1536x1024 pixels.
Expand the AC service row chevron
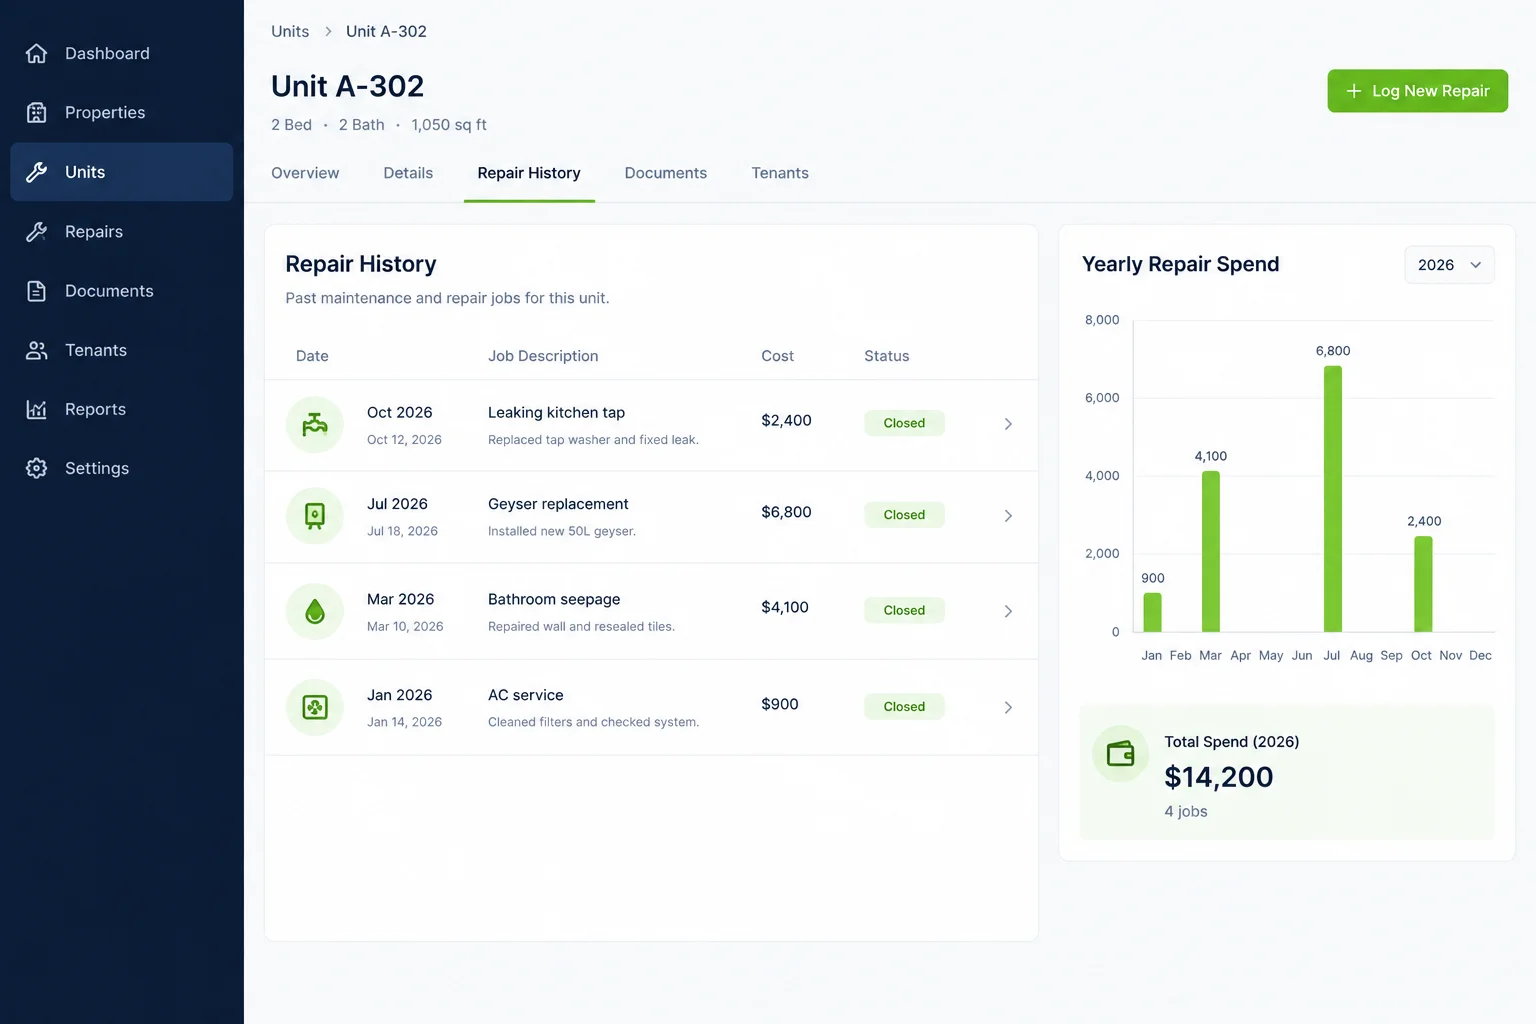[1008, 707]
